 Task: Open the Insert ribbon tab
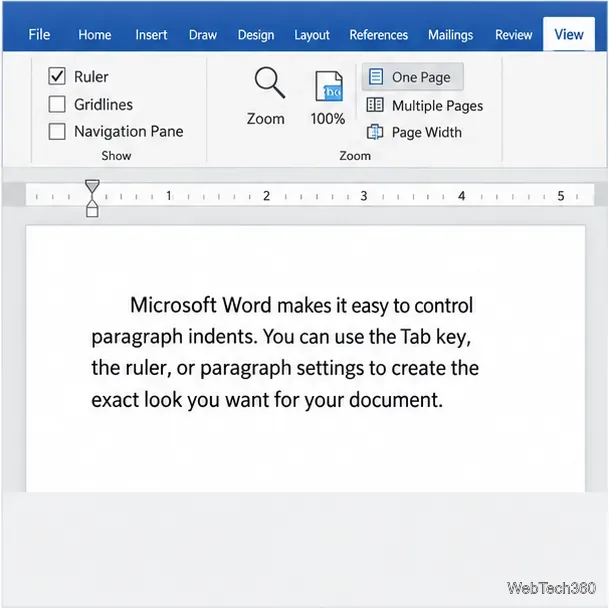(x=151, y=35)
